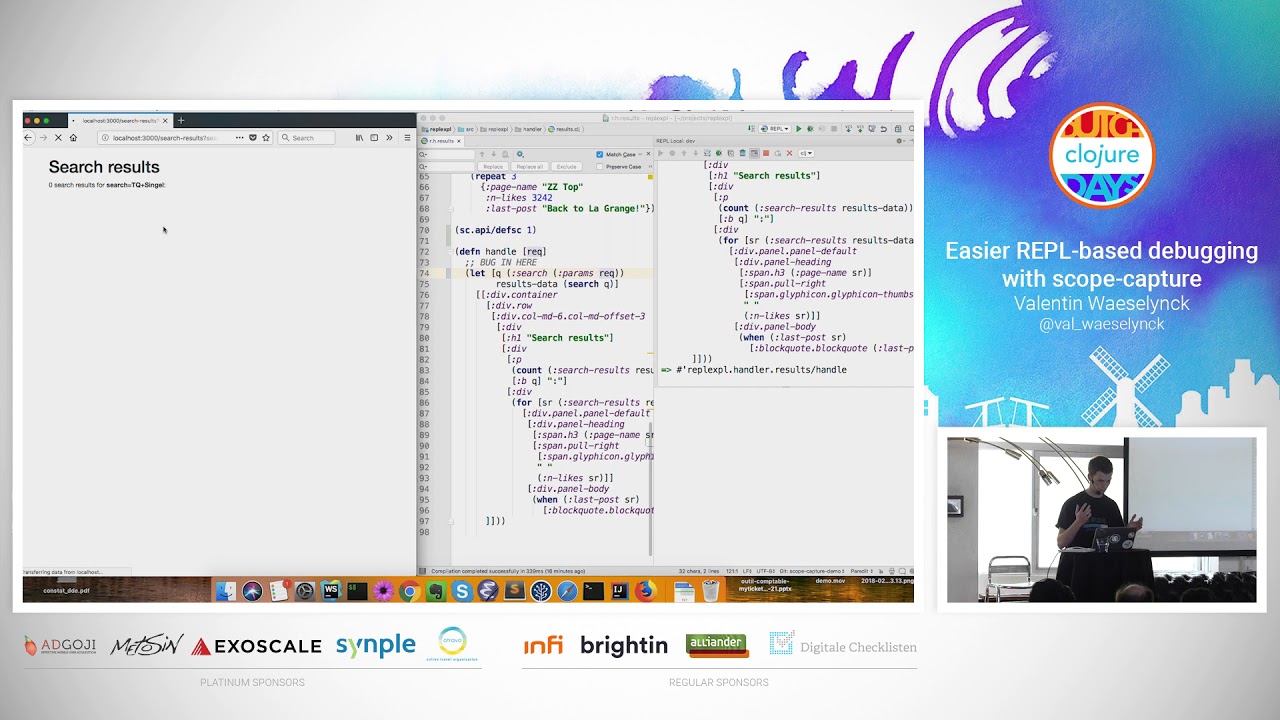1280x720 pixels.
Task: Click the Replace all button
Action: tap(529, 167)
